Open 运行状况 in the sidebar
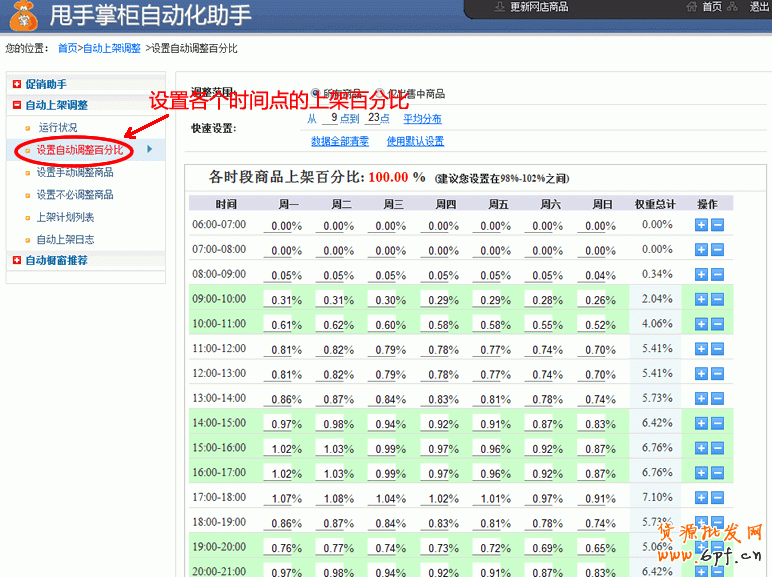Image resolution: width=772 pixels, height=577 pixels. (57, 127)
